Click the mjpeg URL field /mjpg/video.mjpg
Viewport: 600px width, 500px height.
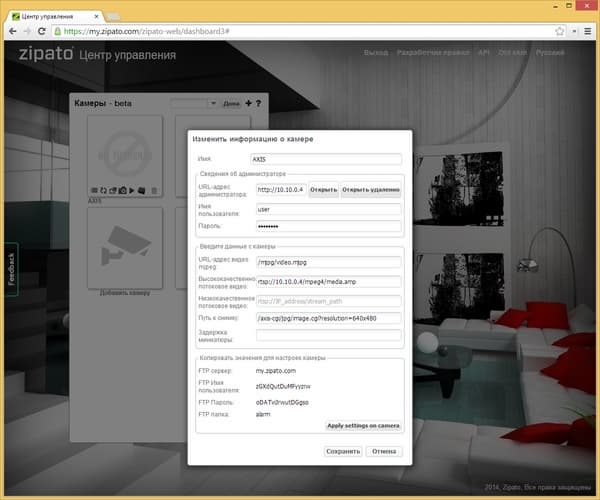coord(329,262)
